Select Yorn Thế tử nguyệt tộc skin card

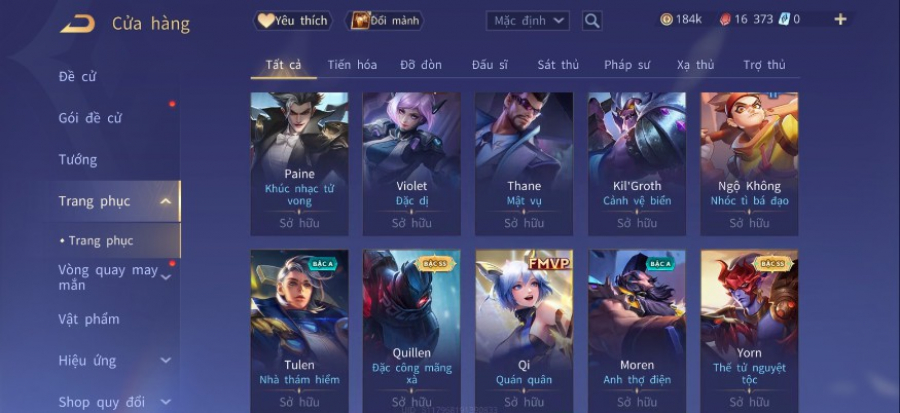pyautogui.click(x=749, y=330)
